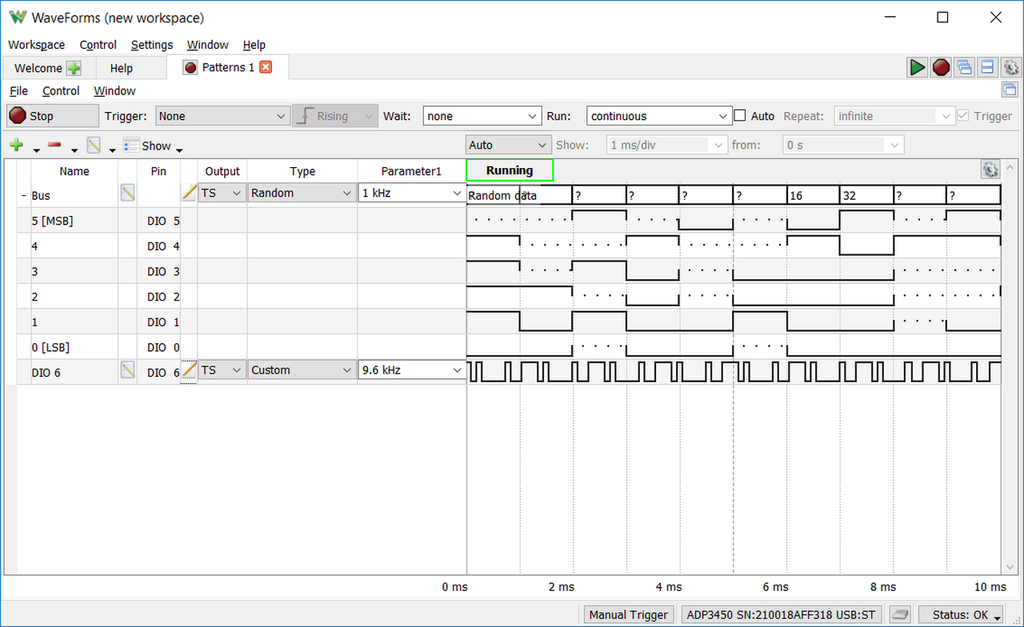
Task: Open the gear options icon above waveform plot
Action: click(990, 170)
